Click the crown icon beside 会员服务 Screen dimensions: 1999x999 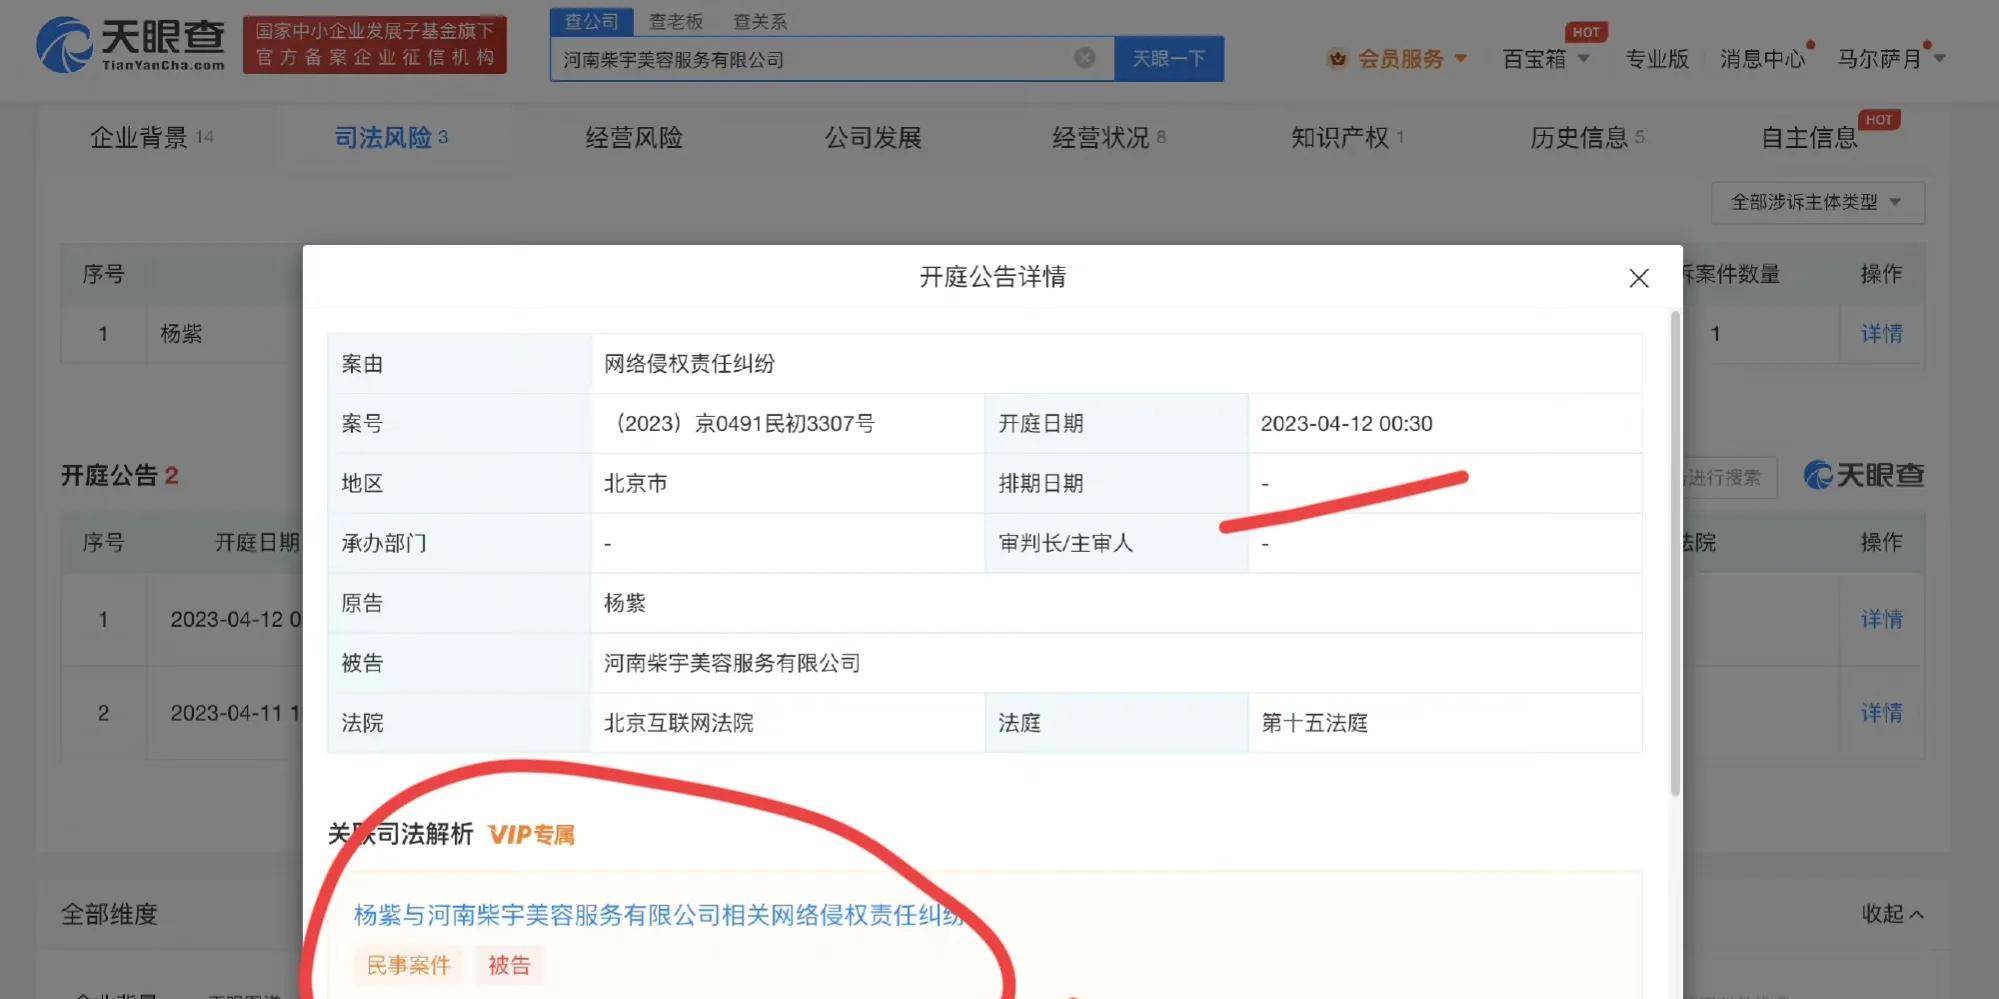coord(1337,59)
